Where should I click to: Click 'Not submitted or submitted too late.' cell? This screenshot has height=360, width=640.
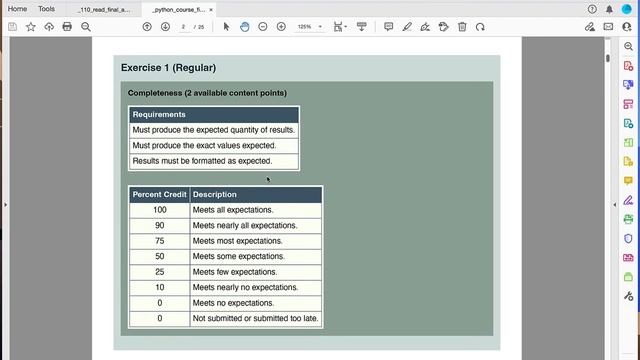coord(256,318)
